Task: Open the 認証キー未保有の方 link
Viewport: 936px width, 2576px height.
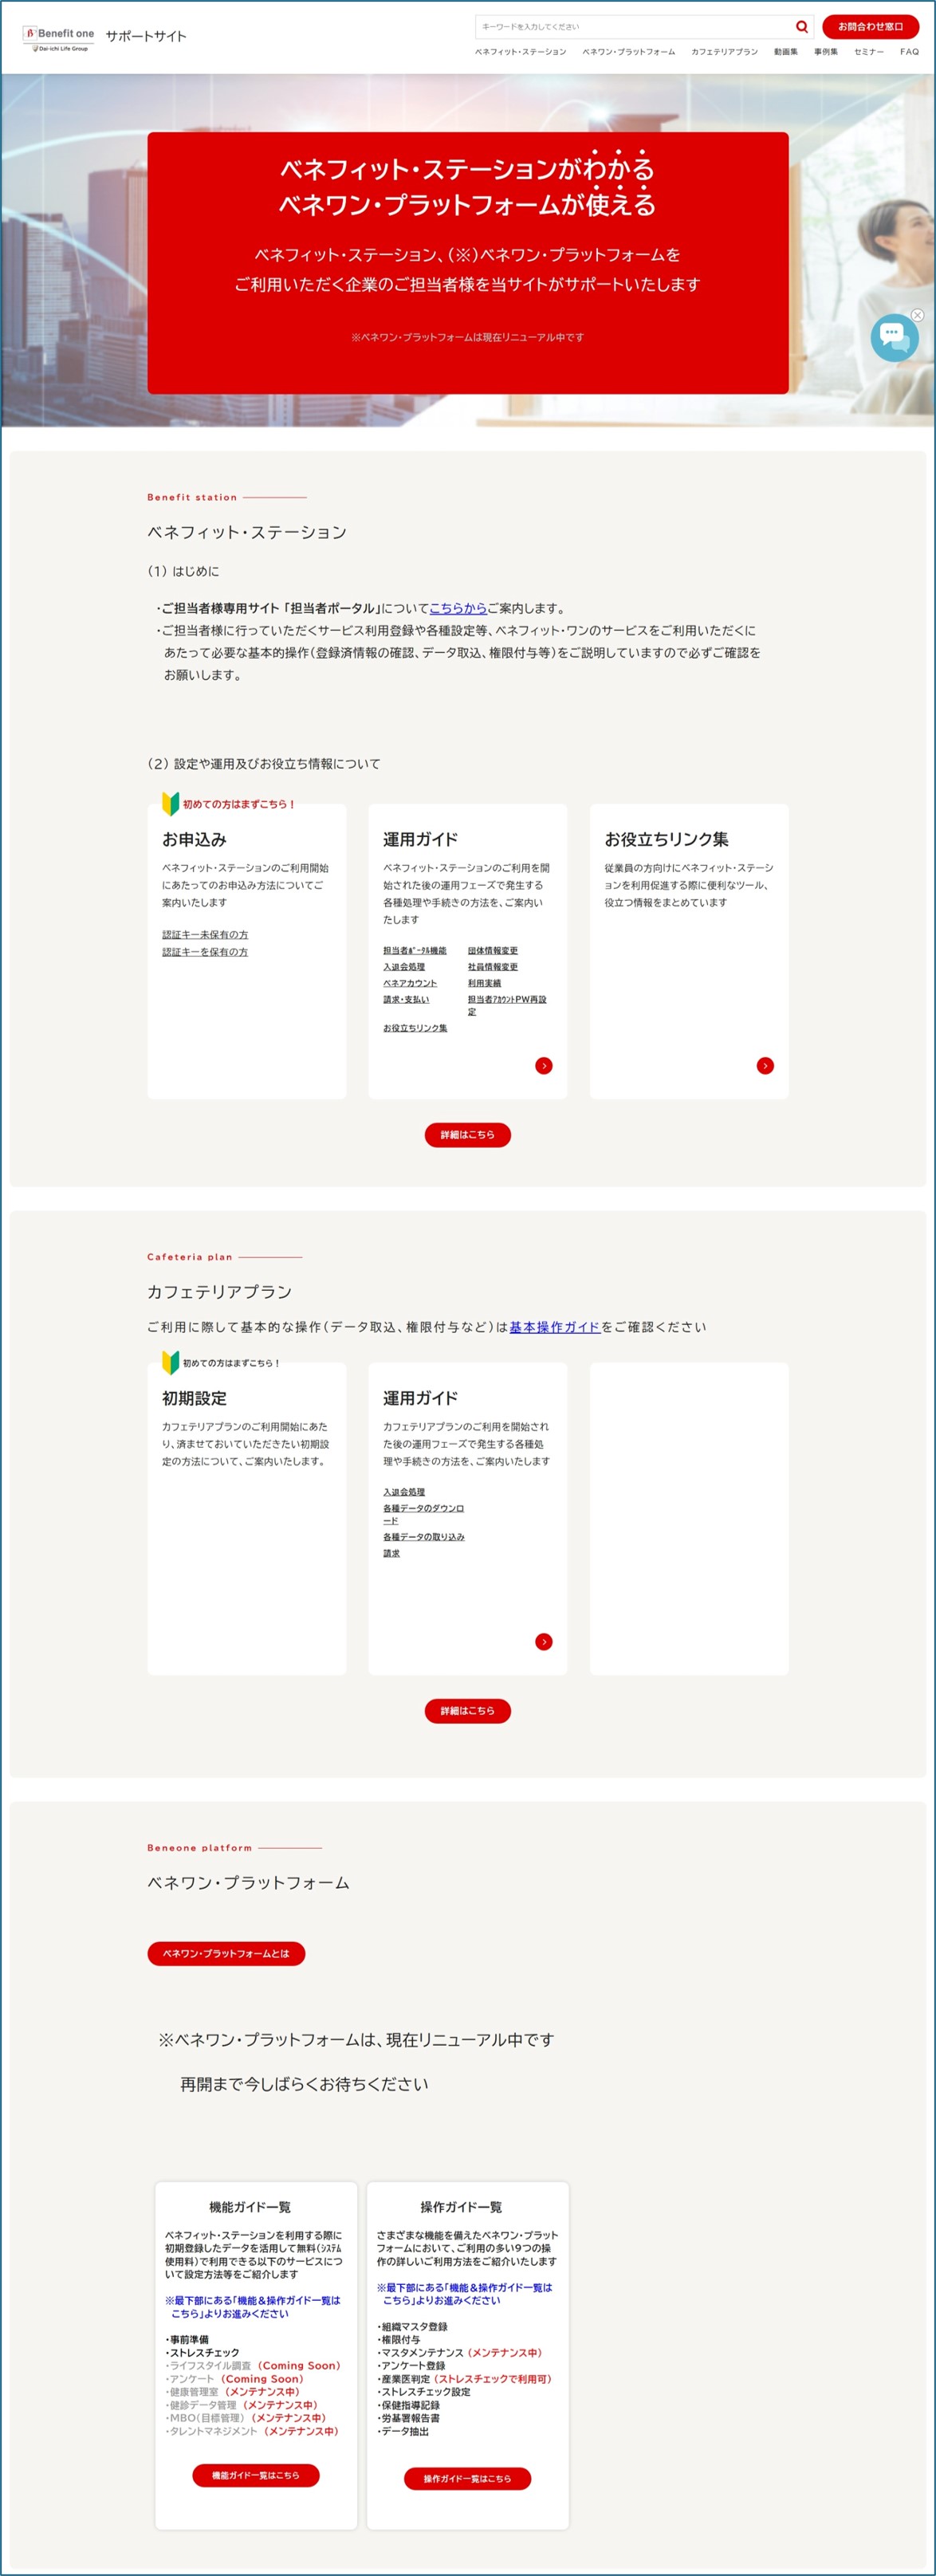Action: pos(205,935)
